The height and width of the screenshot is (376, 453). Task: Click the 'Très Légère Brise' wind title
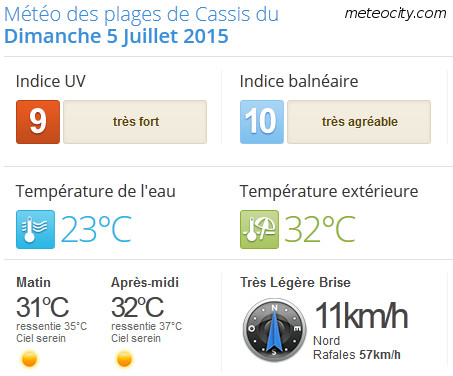(295, 283)
